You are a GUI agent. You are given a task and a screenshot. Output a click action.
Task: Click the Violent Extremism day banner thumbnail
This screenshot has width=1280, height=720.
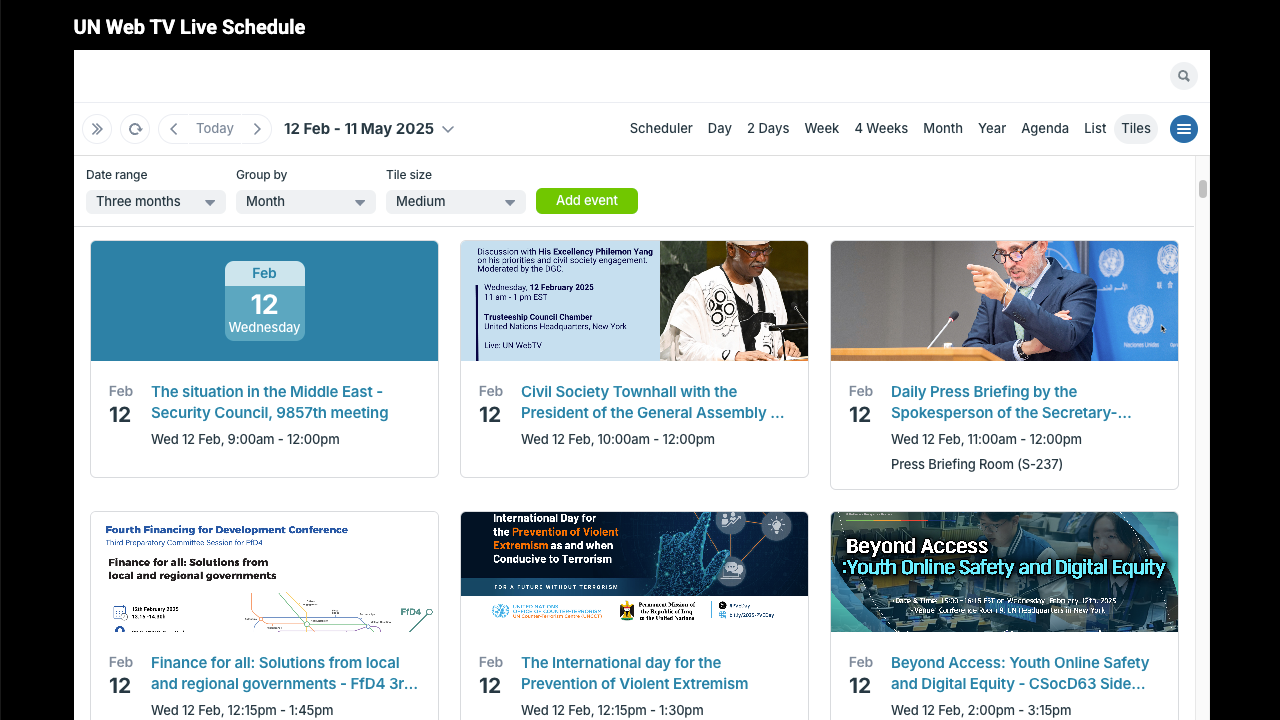(x=634, y=572)
